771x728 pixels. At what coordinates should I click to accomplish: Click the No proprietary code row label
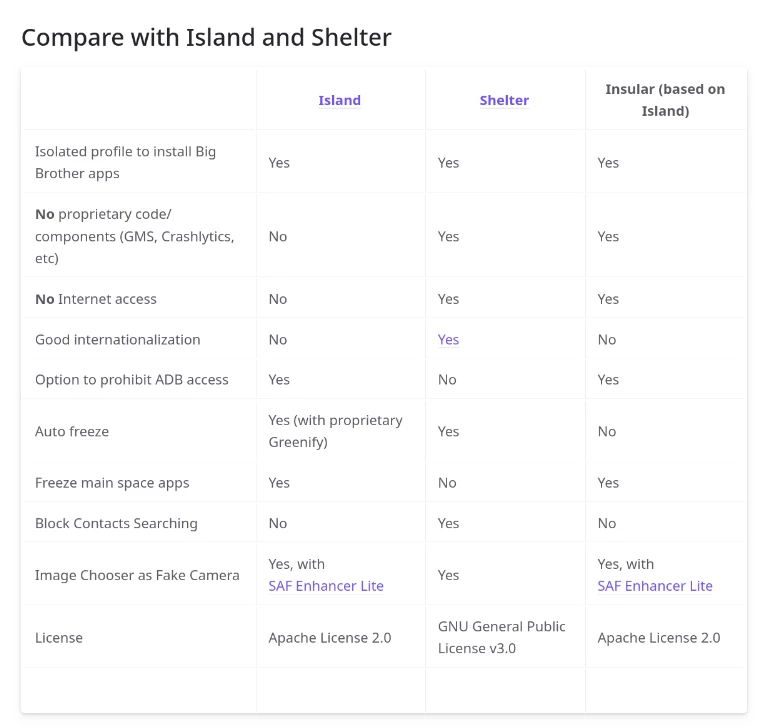coord(134,236)
